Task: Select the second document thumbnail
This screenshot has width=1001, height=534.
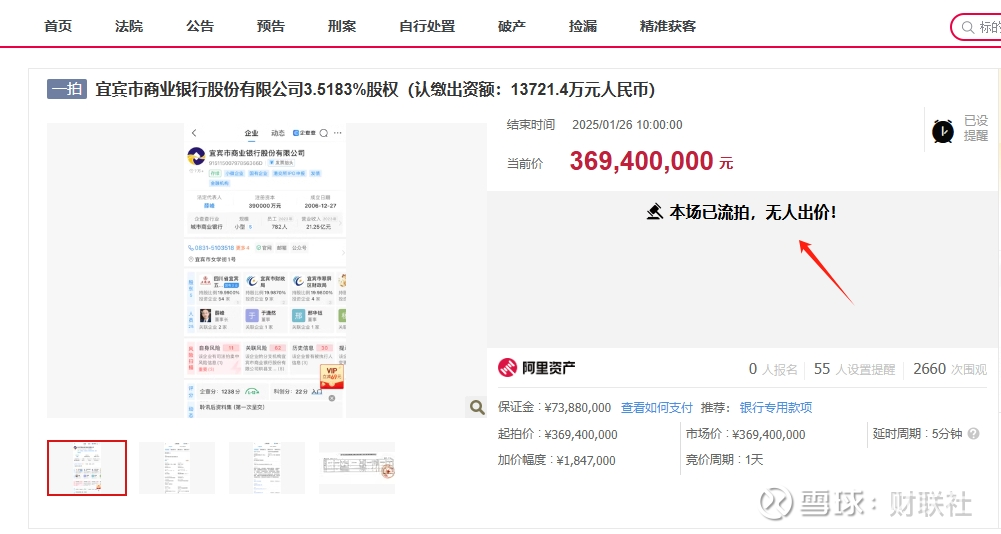Action: coord(177,468)
